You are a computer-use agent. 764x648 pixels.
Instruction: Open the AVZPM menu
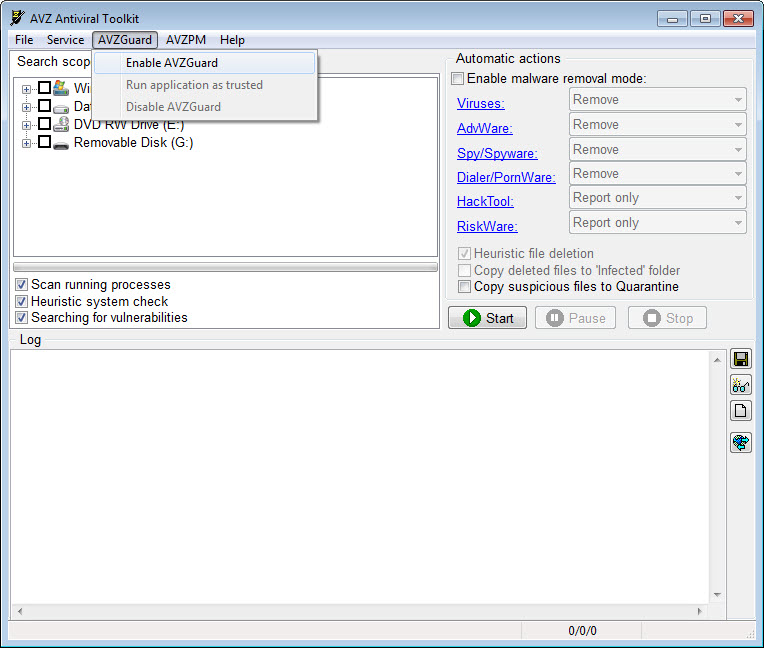[x=186, y=40]
